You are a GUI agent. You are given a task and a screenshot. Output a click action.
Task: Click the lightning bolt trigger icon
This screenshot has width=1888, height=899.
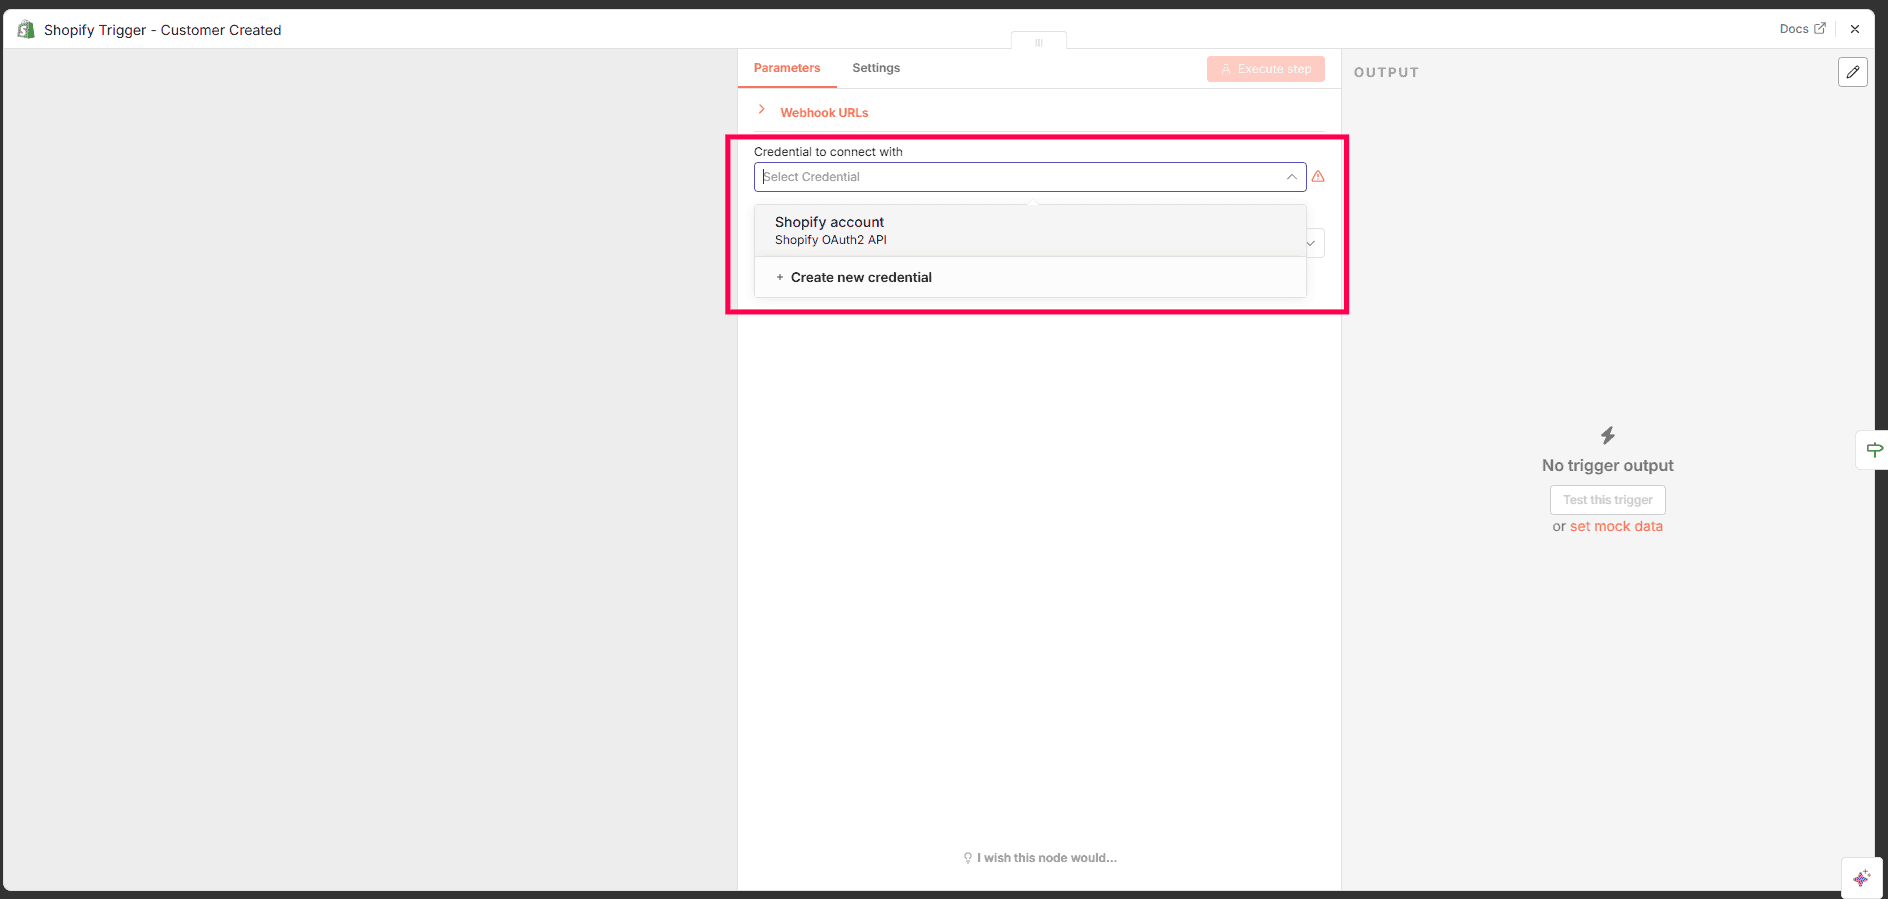click(x=1607, y=435)
